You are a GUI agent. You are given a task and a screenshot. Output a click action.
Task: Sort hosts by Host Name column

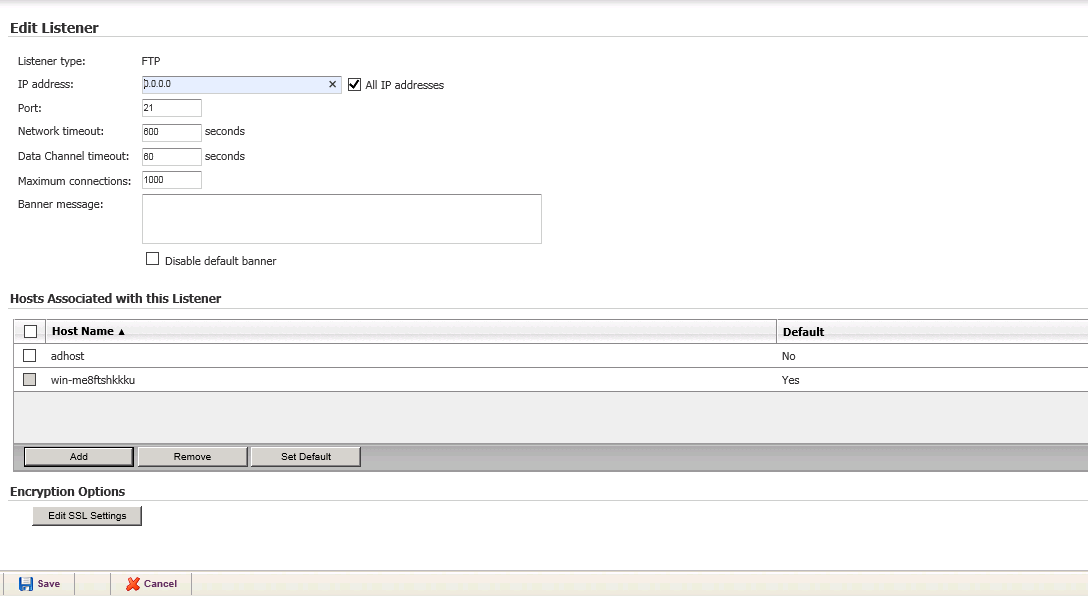[x=88, y=332]
